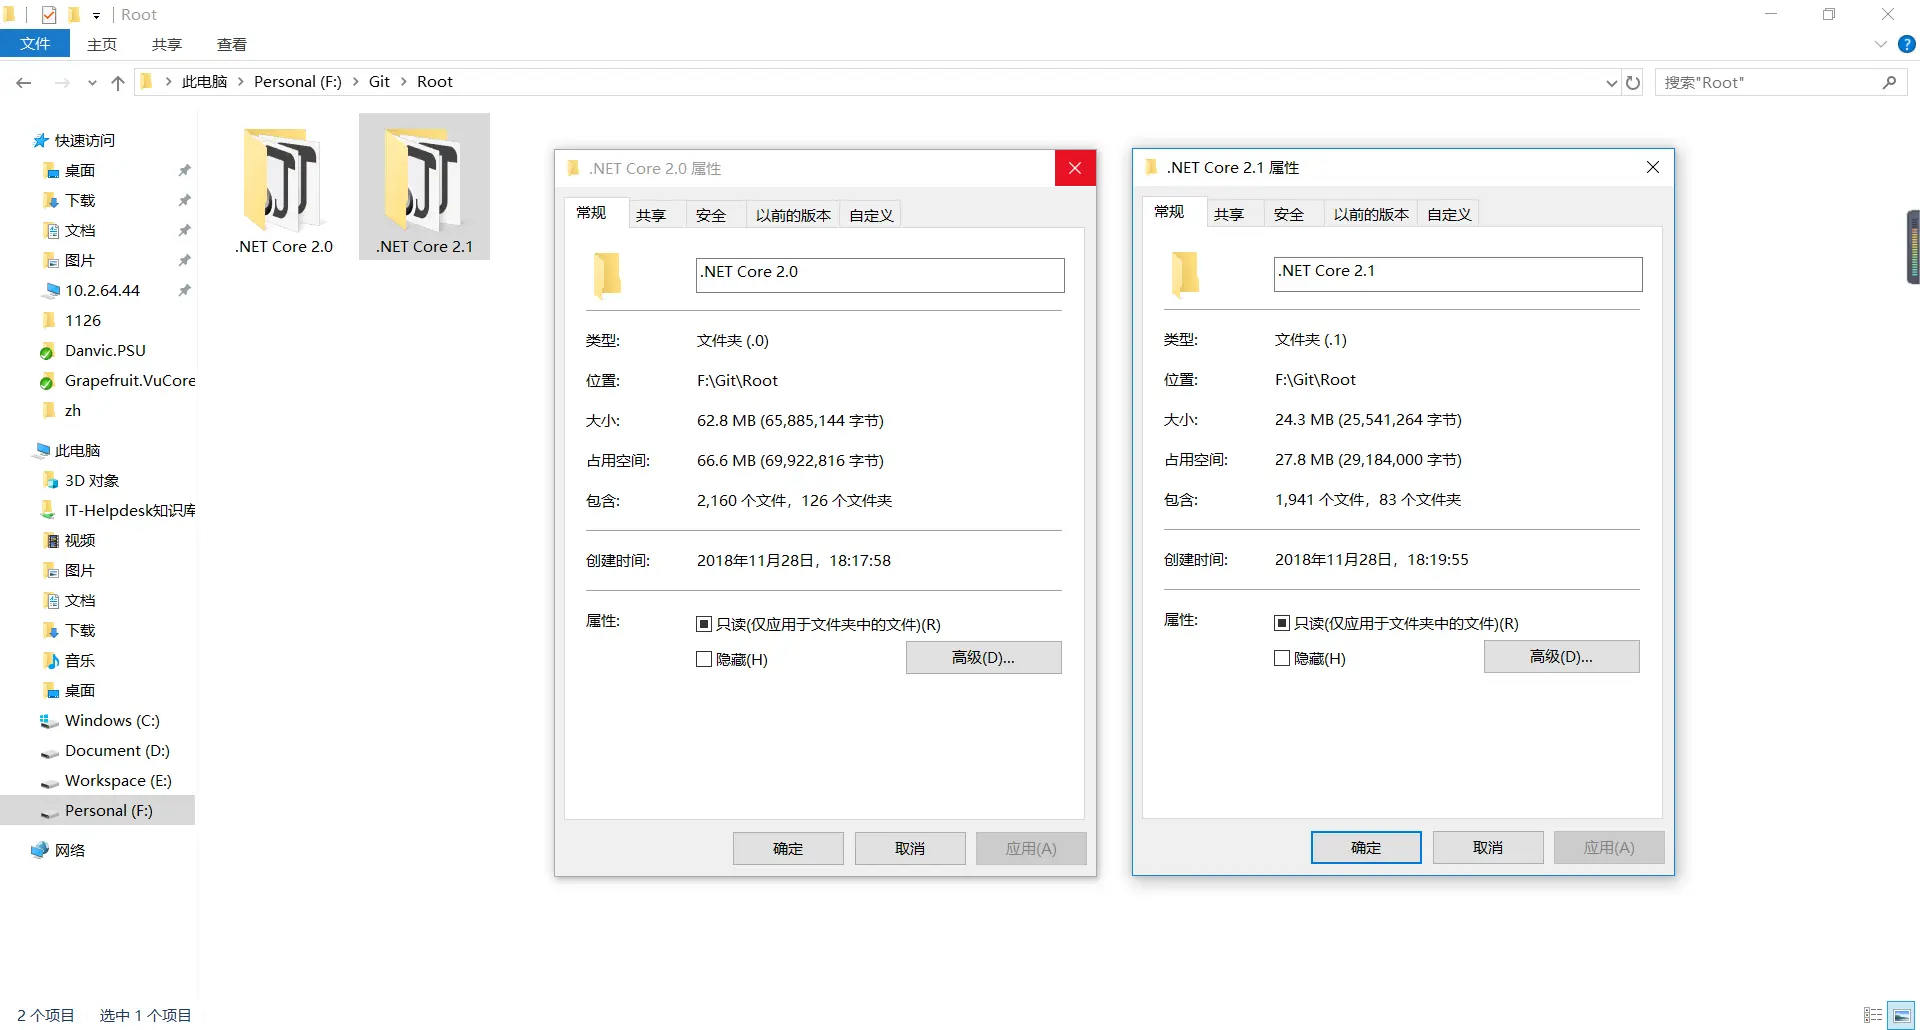Switch to large icons view via status bar icon
Image resolution: width=1920 pixels, height=1030 pixels.
click(1901, 1015)
